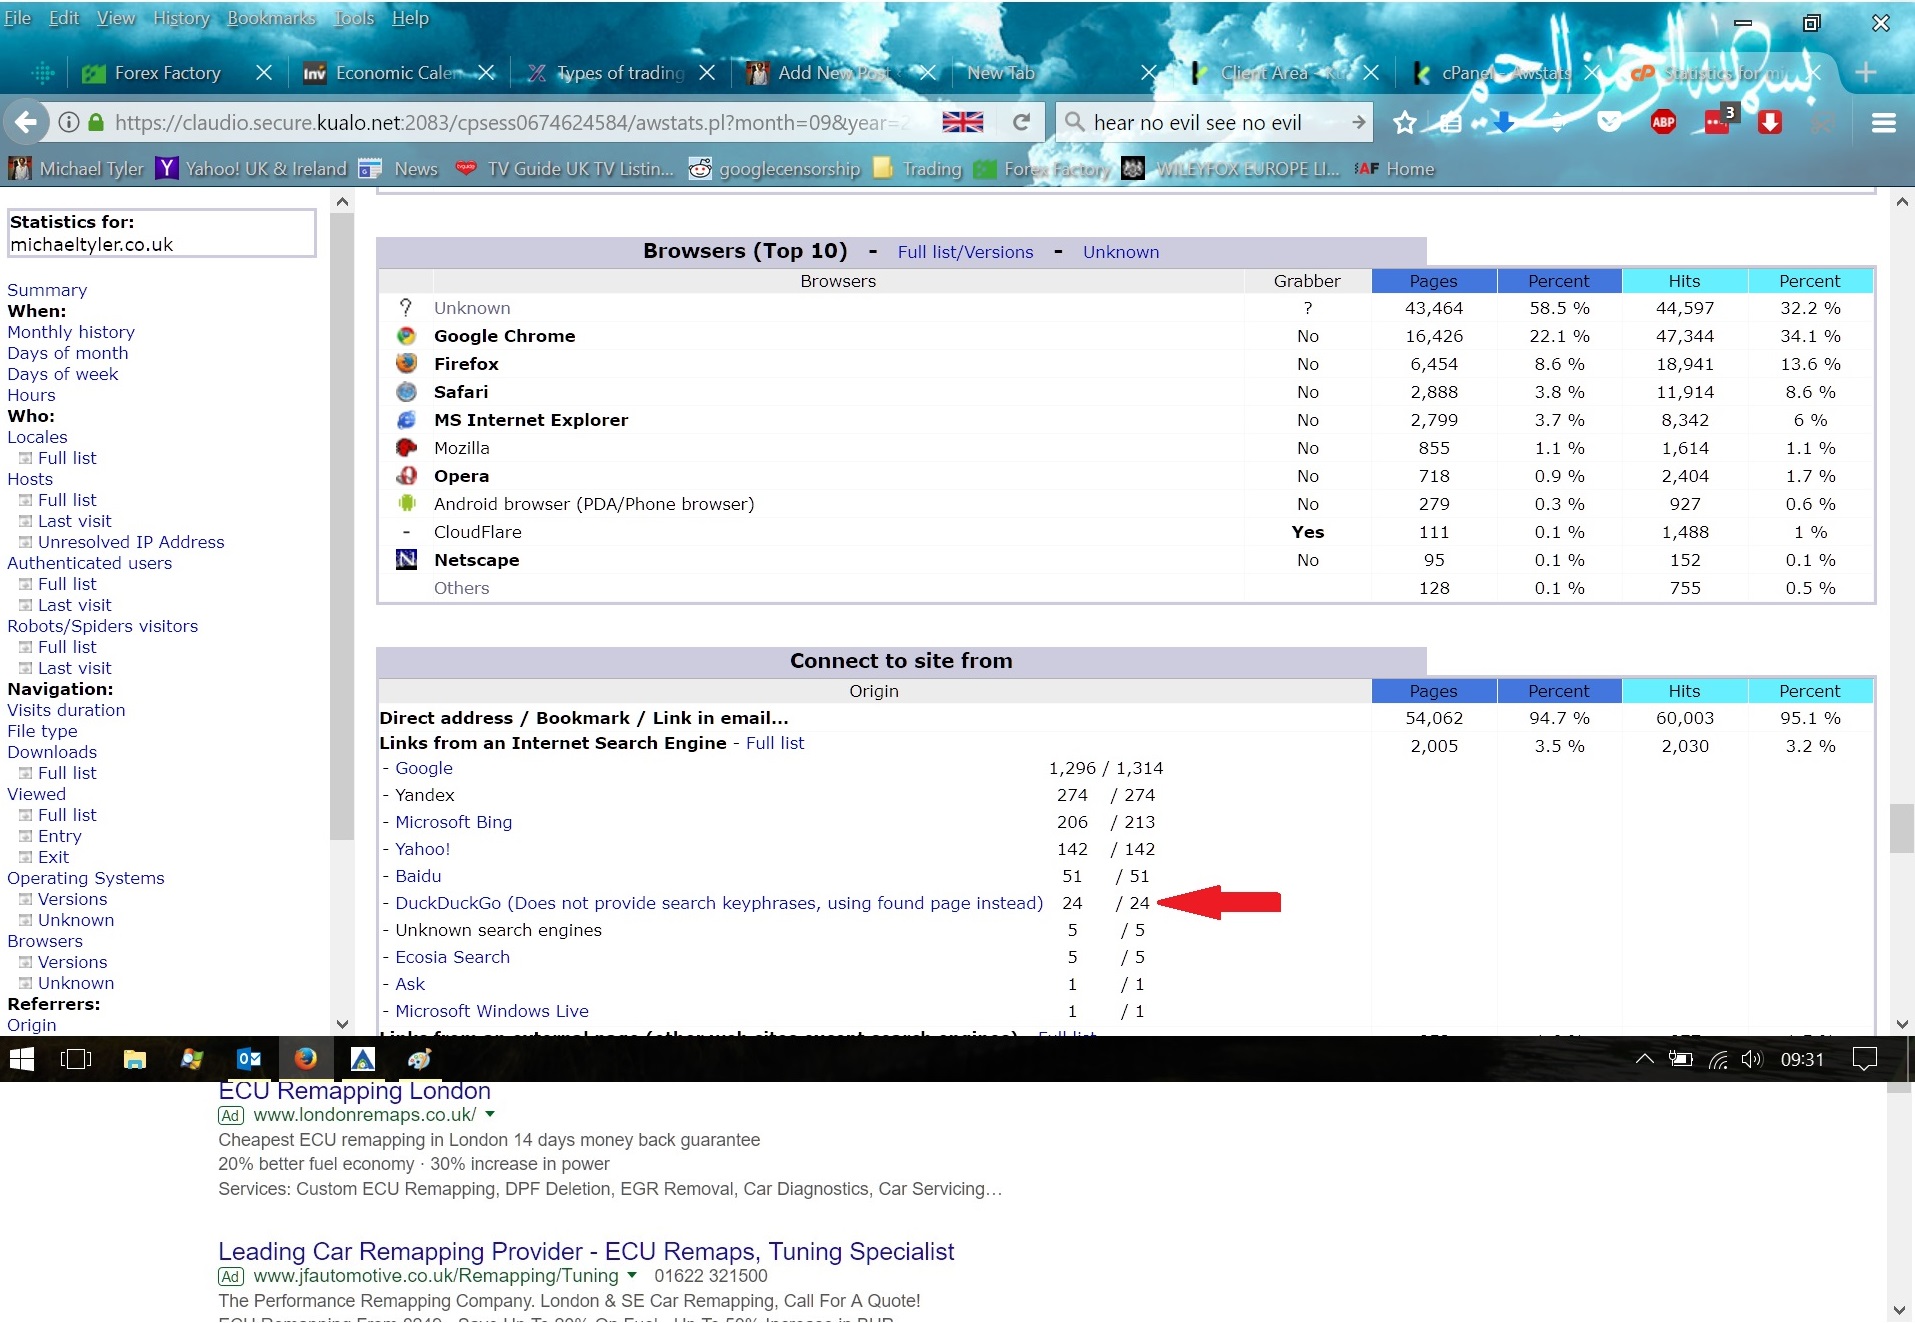Open the TV Guide UK bookmark
This screenshot has height=1323, width=1915.
click(565, 169)
